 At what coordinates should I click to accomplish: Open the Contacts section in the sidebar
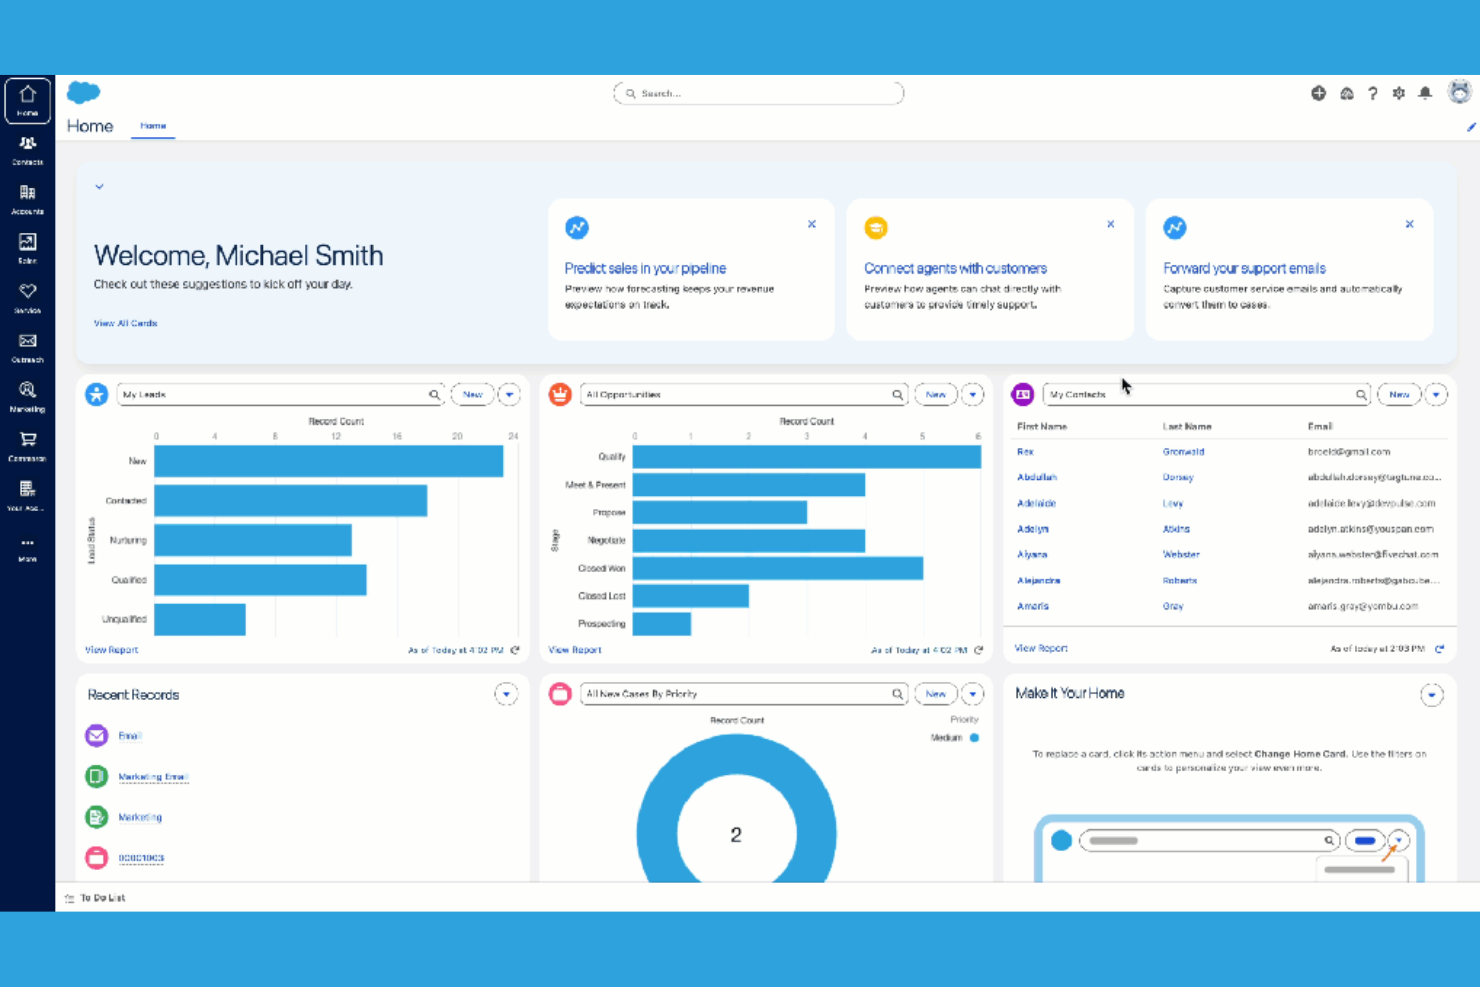[26, 149]
